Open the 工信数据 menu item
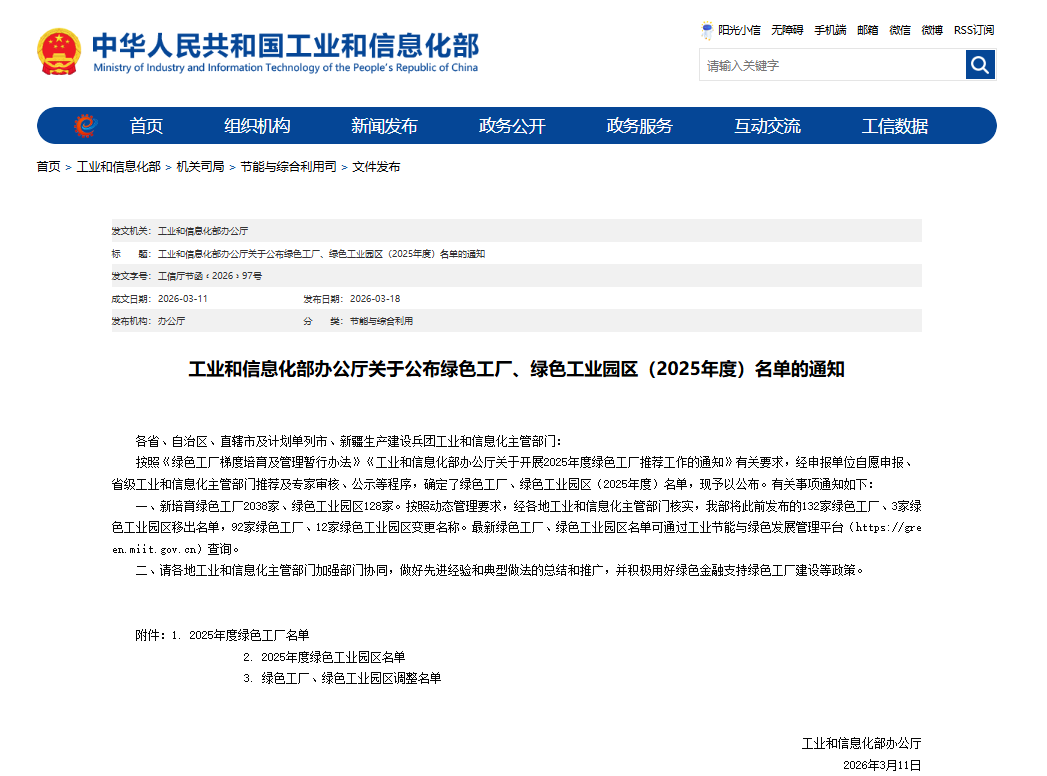Screen dimensions: 1047x776 (x=895, y=126)
